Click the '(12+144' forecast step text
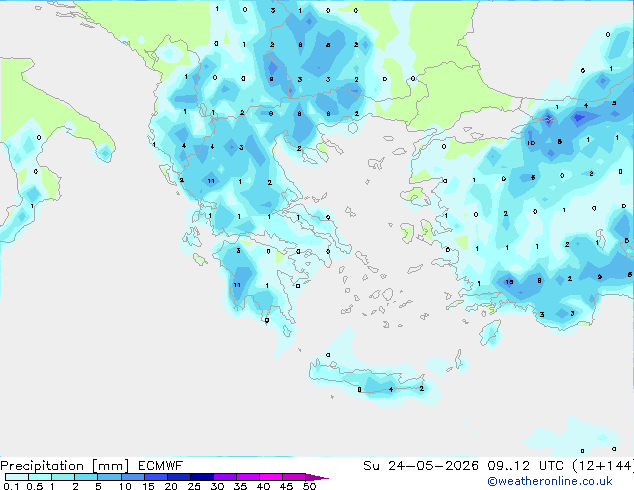The height and width of the screenshot is (490, 634). pos(602,466)
